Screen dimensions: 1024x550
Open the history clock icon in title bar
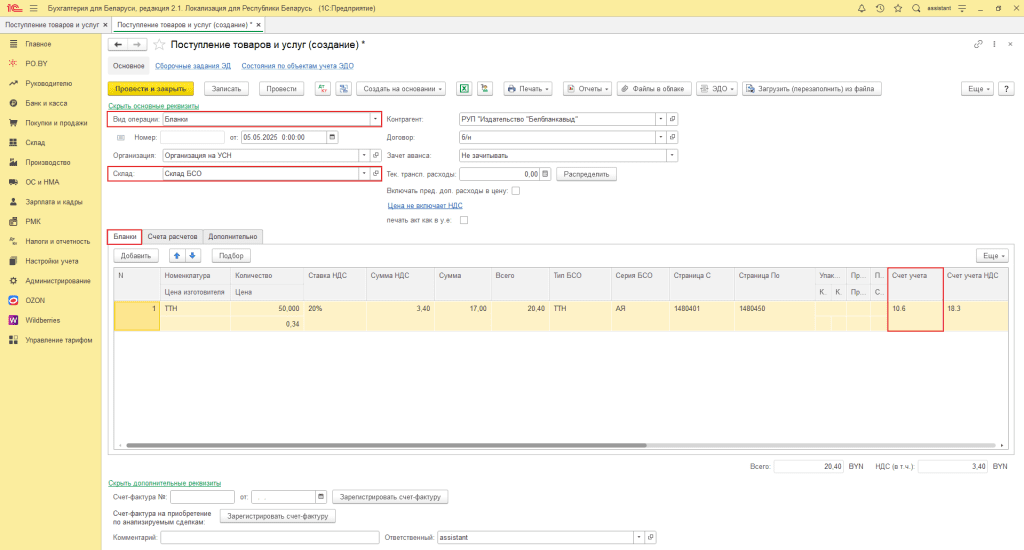(880, 8)
